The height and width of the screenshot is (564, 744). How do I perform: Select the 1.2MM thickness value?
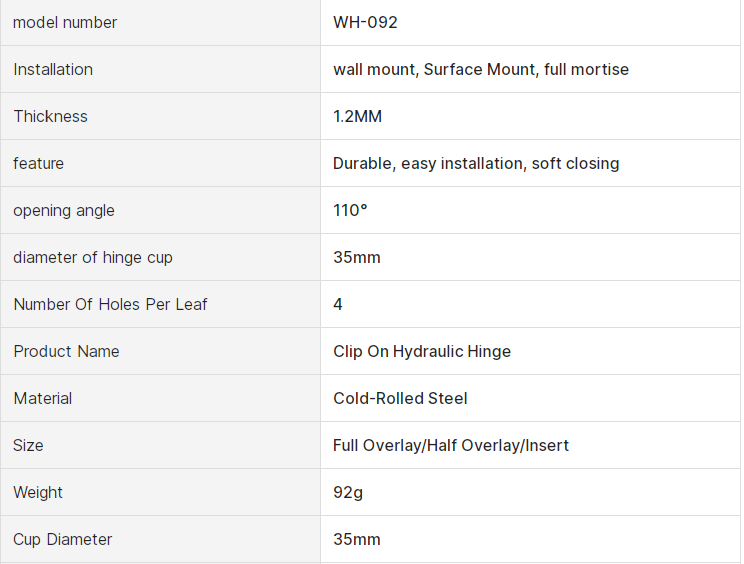357,116
